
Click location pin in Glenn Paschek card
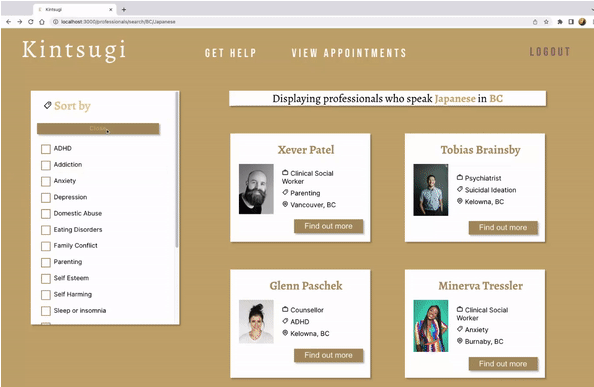[285, 333]
